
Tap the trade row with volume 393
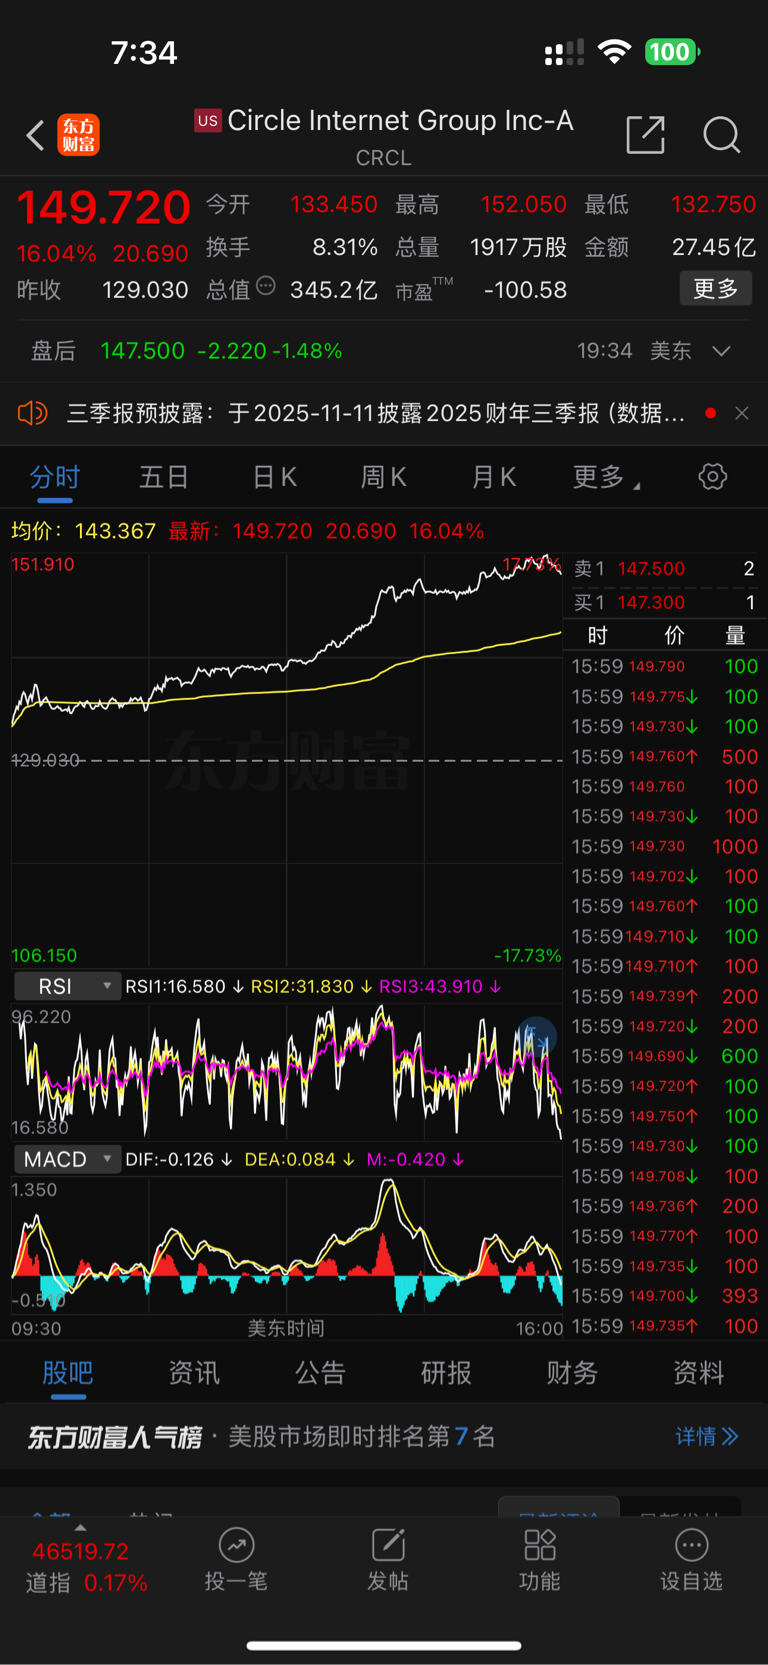(x=664, y=1296)
